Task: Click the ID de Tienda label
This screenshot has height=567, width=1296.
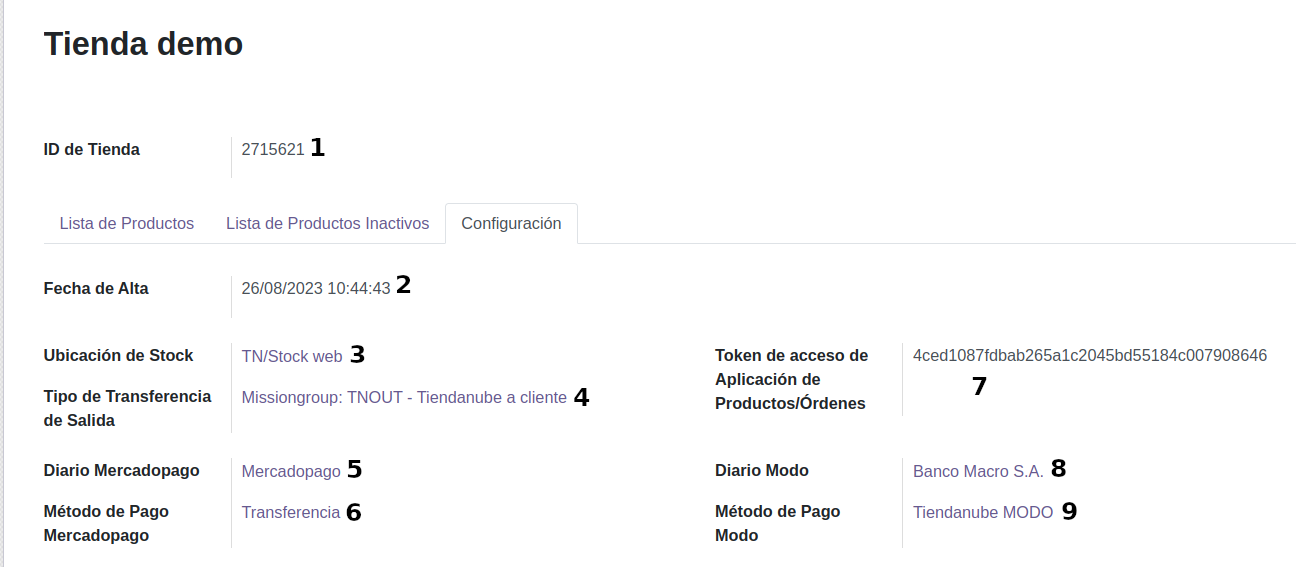Action: pos(92,150)
